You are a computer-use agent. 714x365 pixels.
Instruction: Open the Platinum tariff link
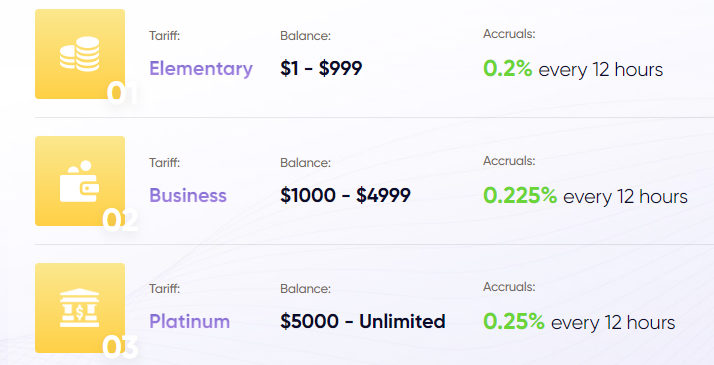coord(189,322)
